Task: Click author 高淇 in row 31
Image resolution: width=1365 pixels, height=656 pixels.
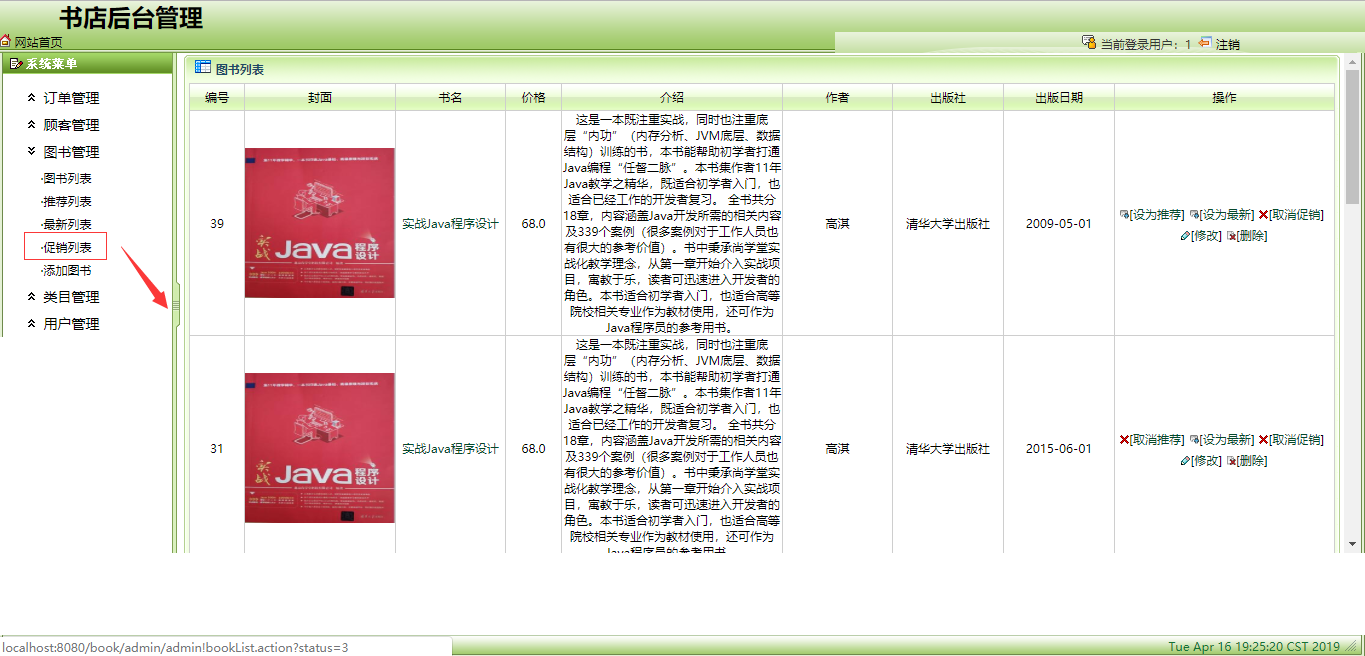Action: tap(837, 449)
